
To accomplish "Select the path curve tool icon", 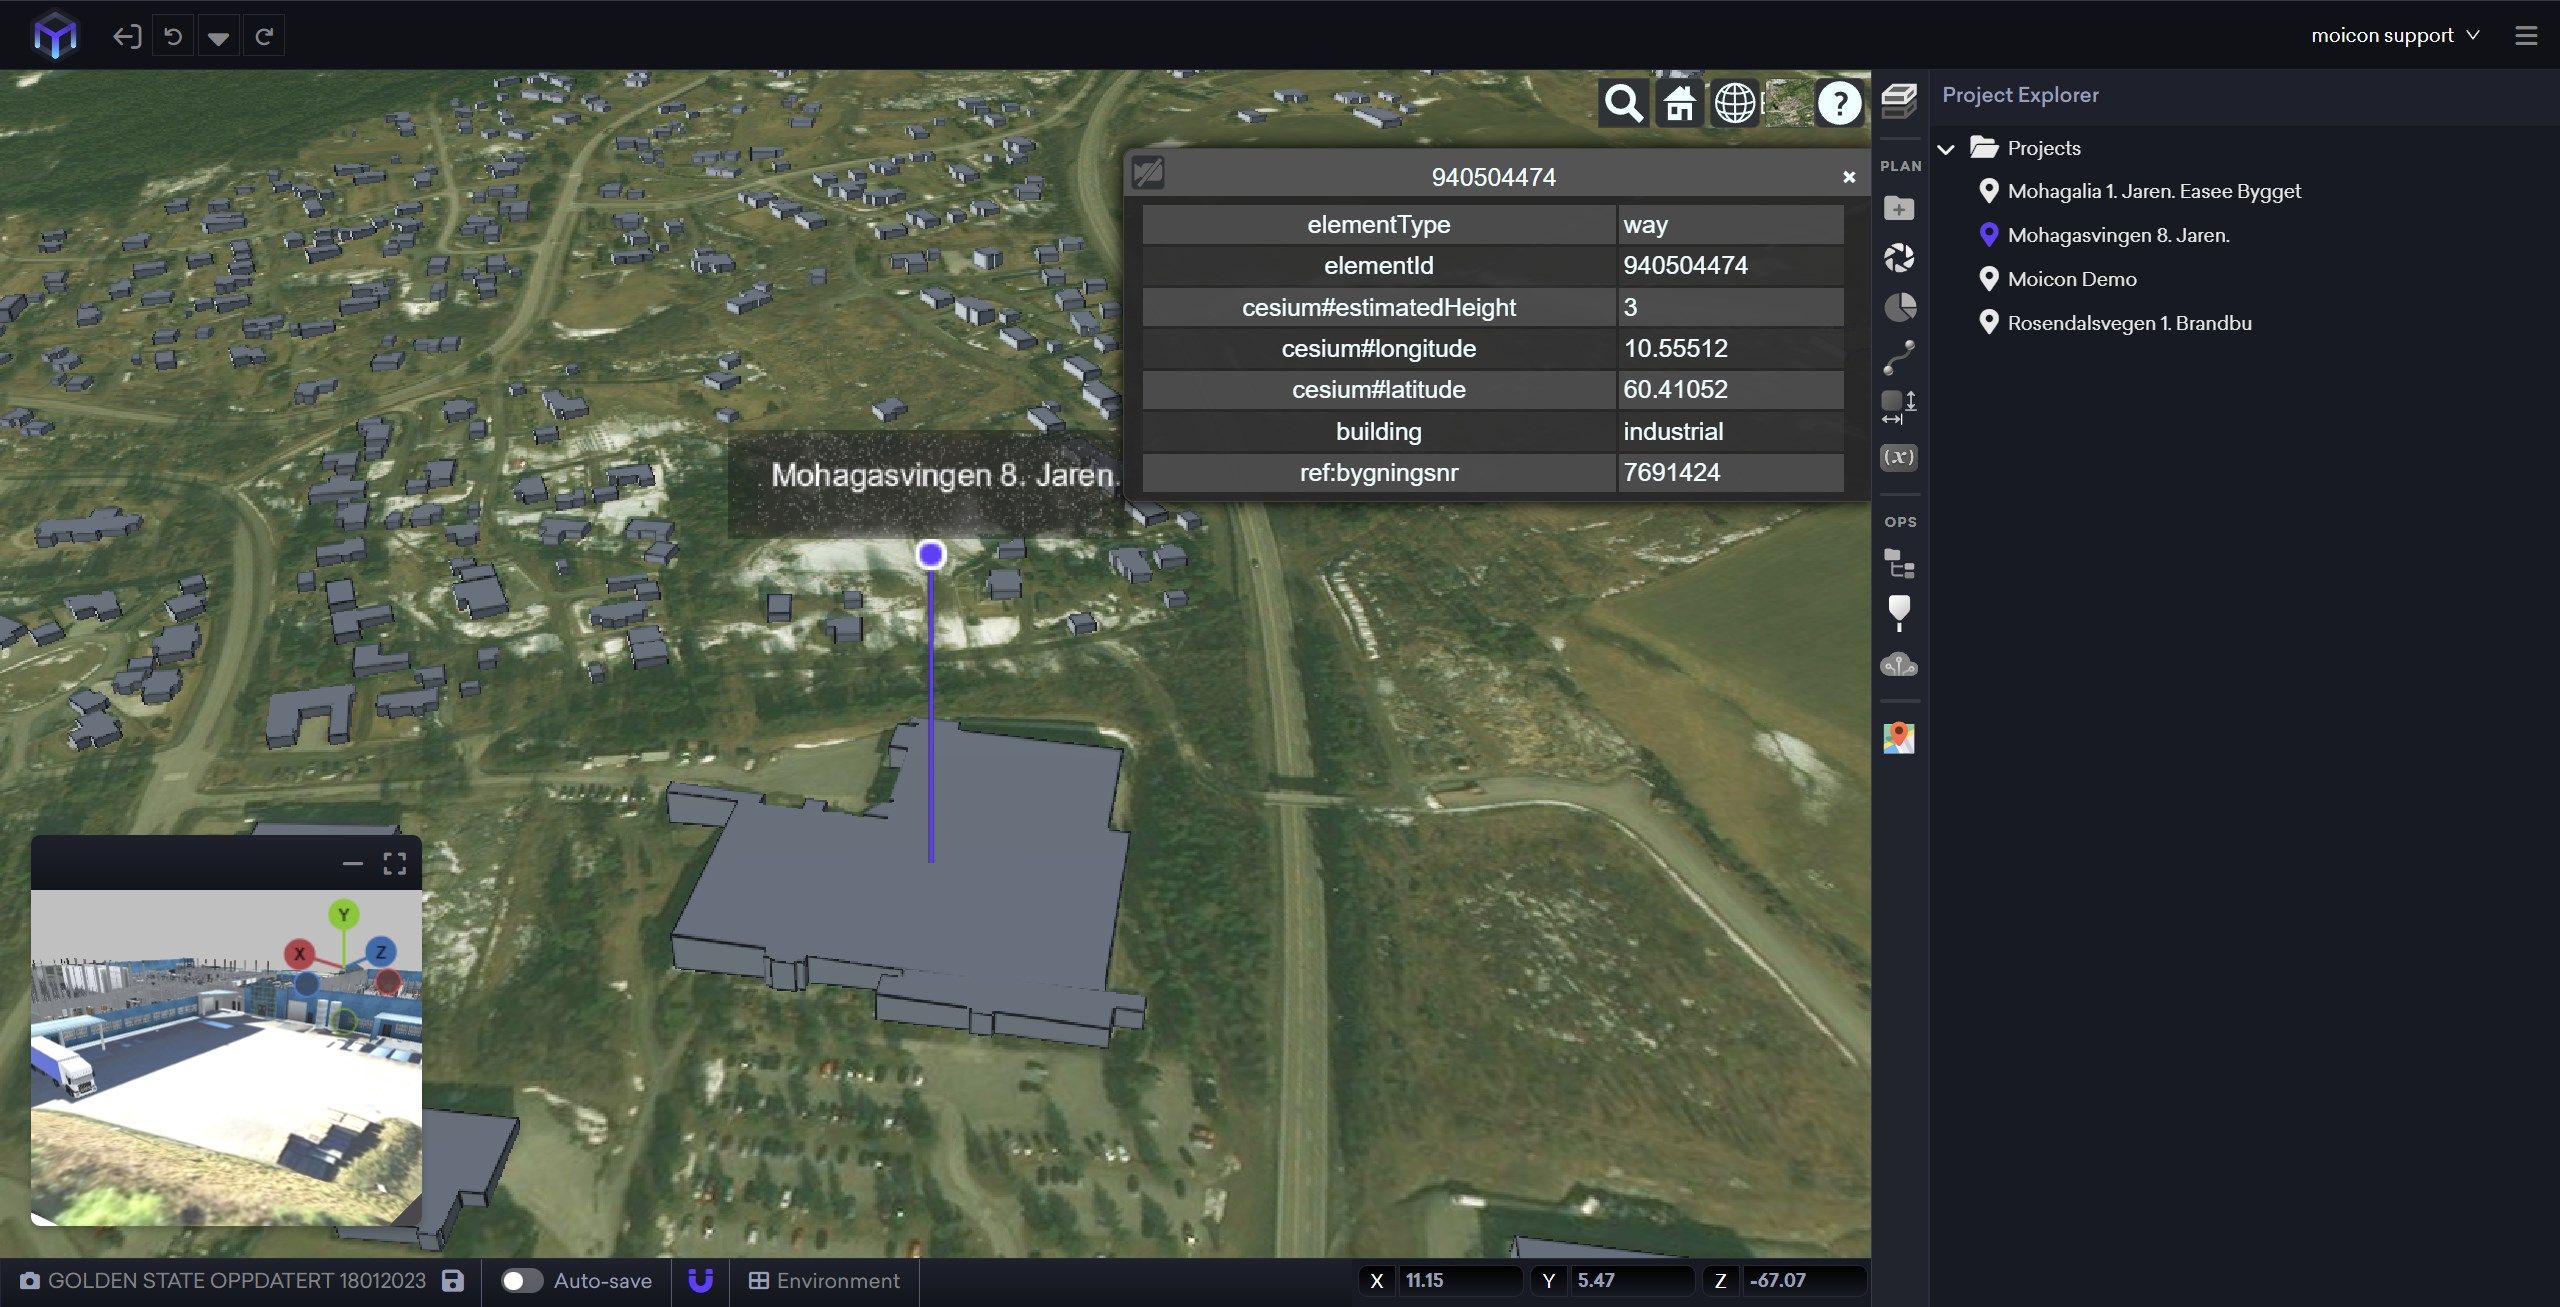I will (1898, 357).
